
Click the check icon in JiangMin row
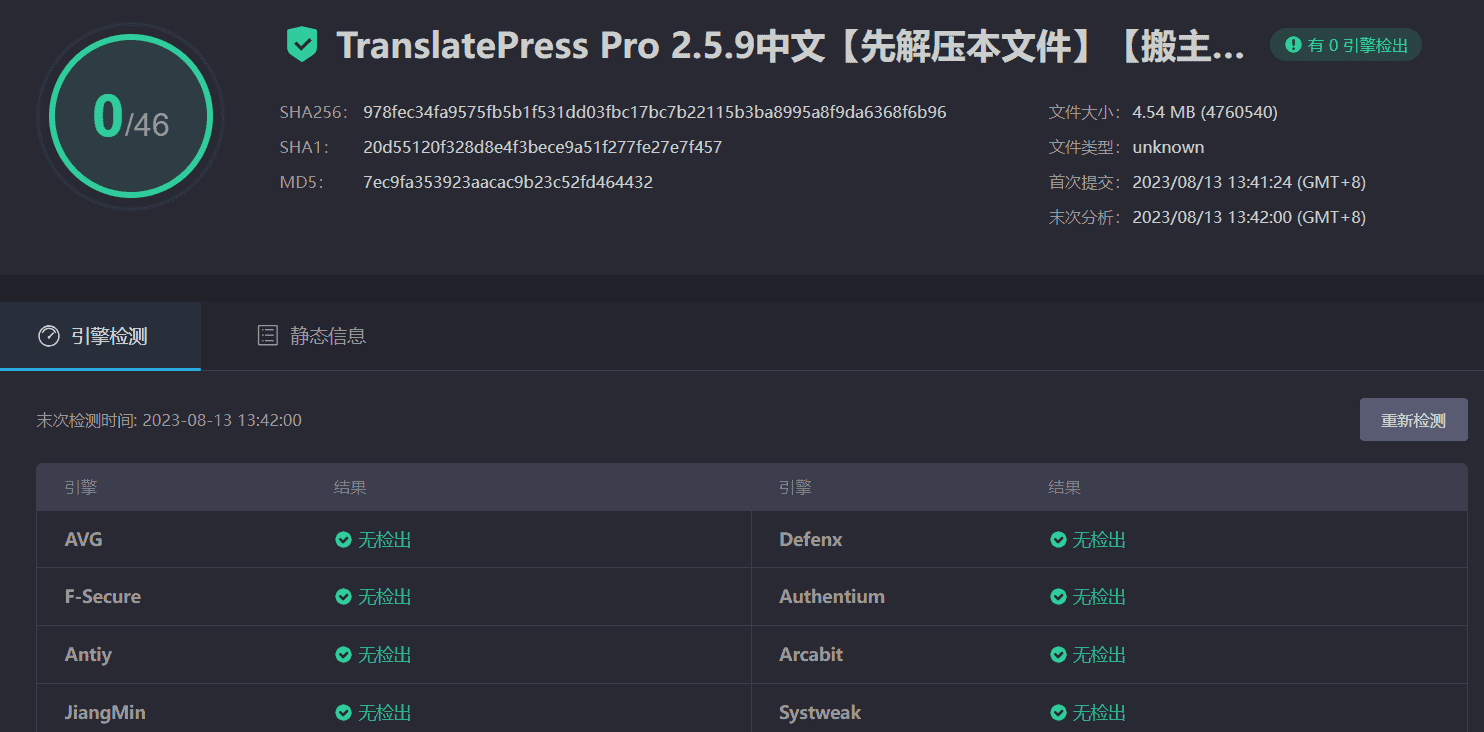point(343,713)
